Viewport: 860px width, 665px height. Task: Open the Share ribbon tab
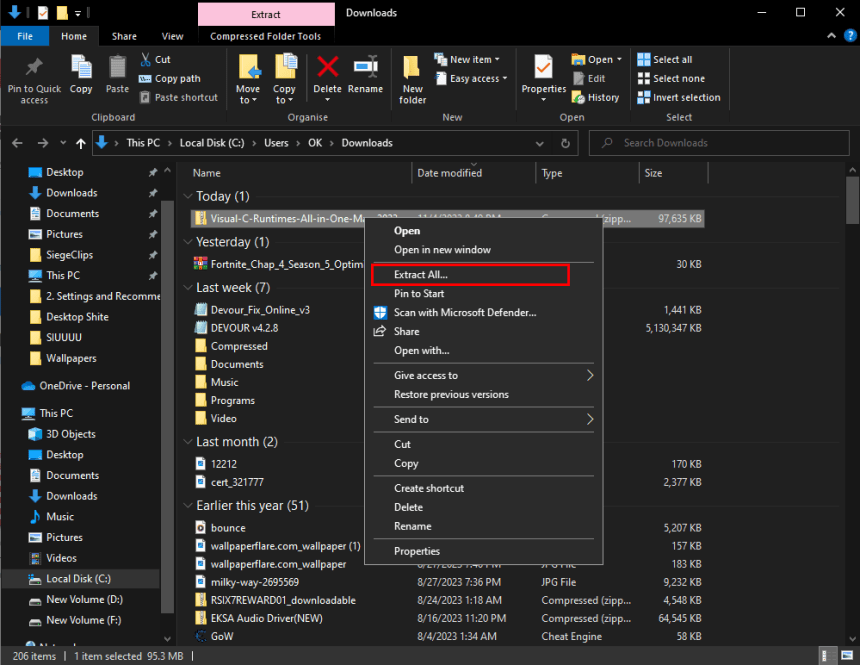(x=124, y=35)
